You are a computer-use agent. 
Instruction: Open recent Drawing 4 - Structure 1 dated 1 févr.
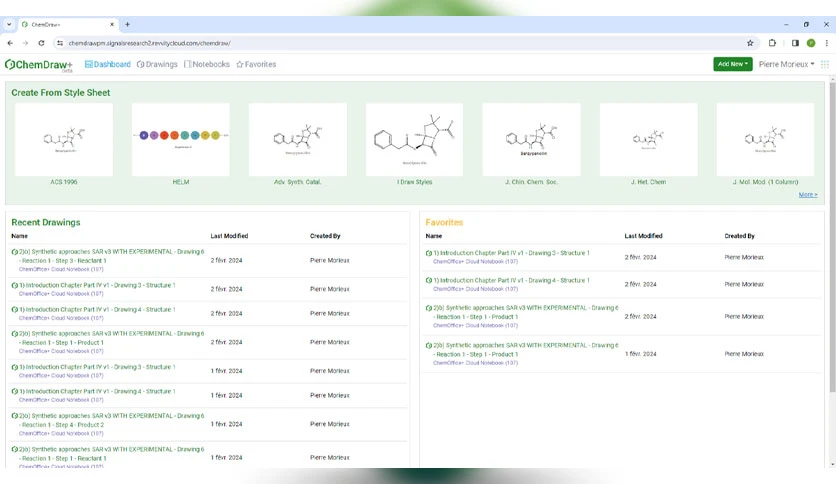click(x=97, y=392)
